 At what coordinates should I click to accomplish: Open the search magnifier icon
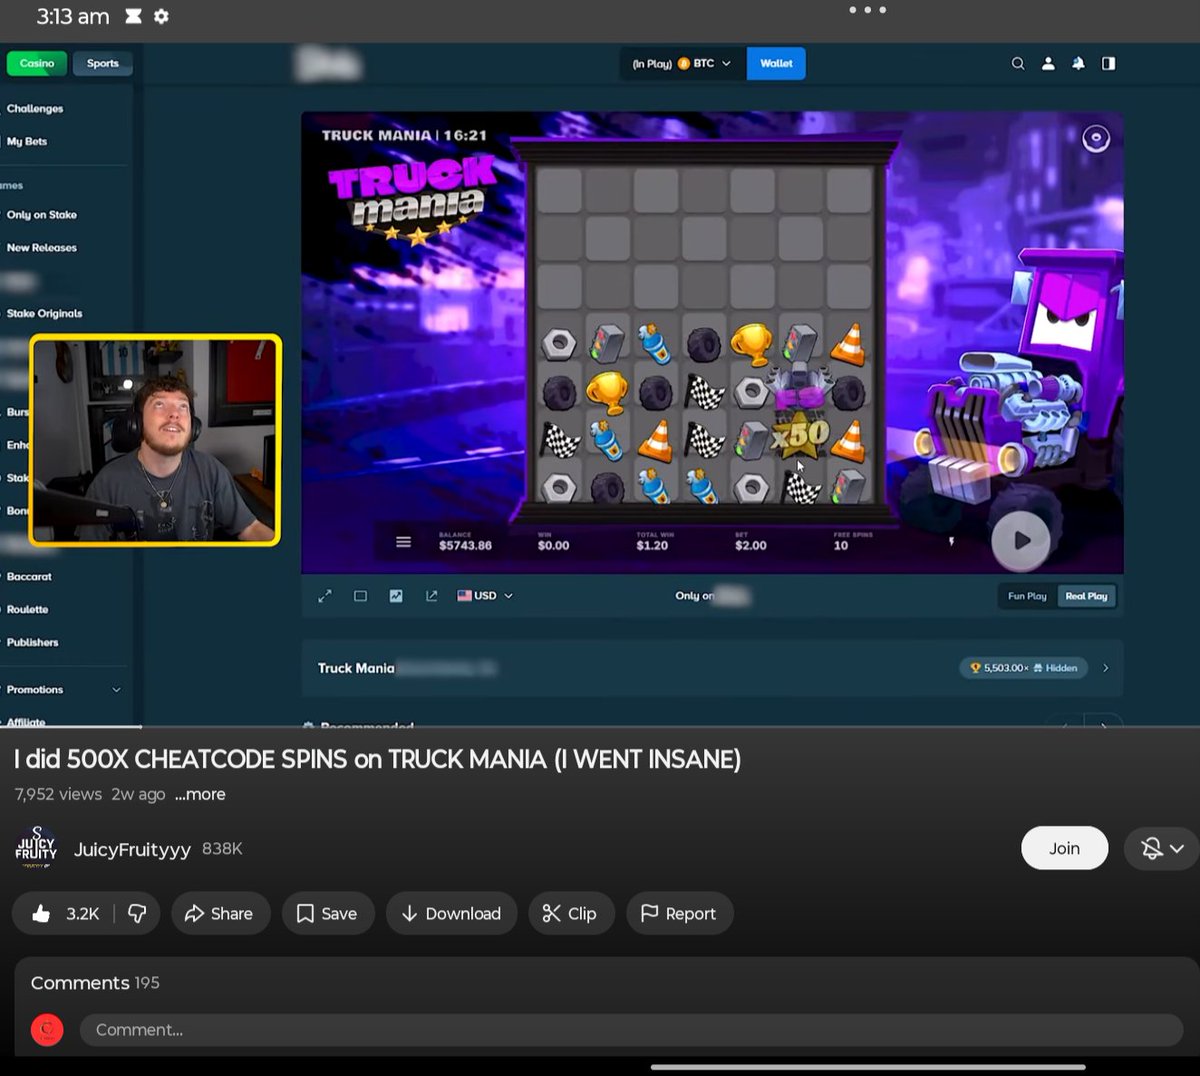pos(1018,63)
